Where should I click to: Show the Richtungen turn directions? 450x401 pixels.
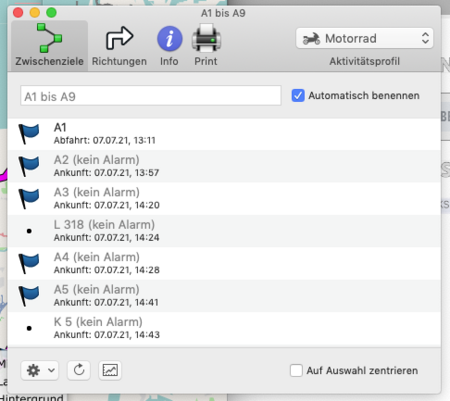pos(119,45)
